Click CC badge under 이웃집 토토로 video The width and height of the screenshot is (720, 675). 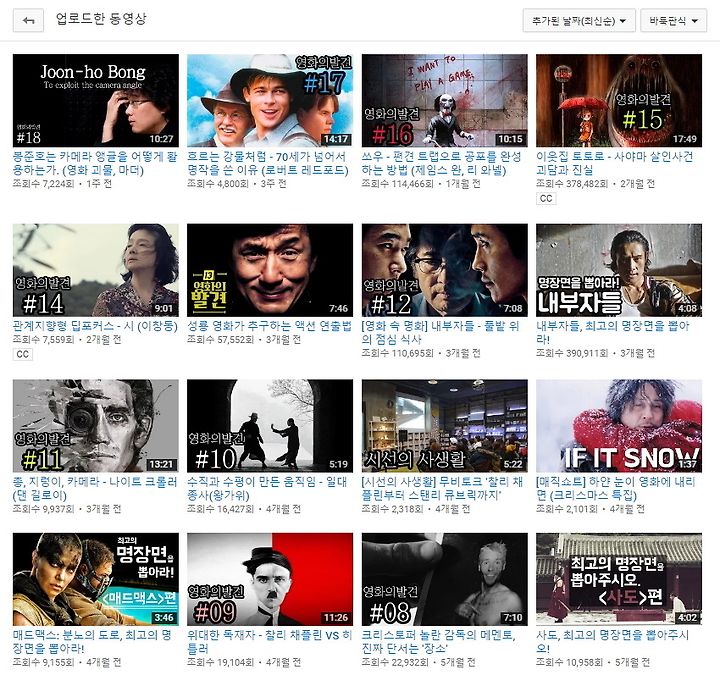(x=546, y=198)
